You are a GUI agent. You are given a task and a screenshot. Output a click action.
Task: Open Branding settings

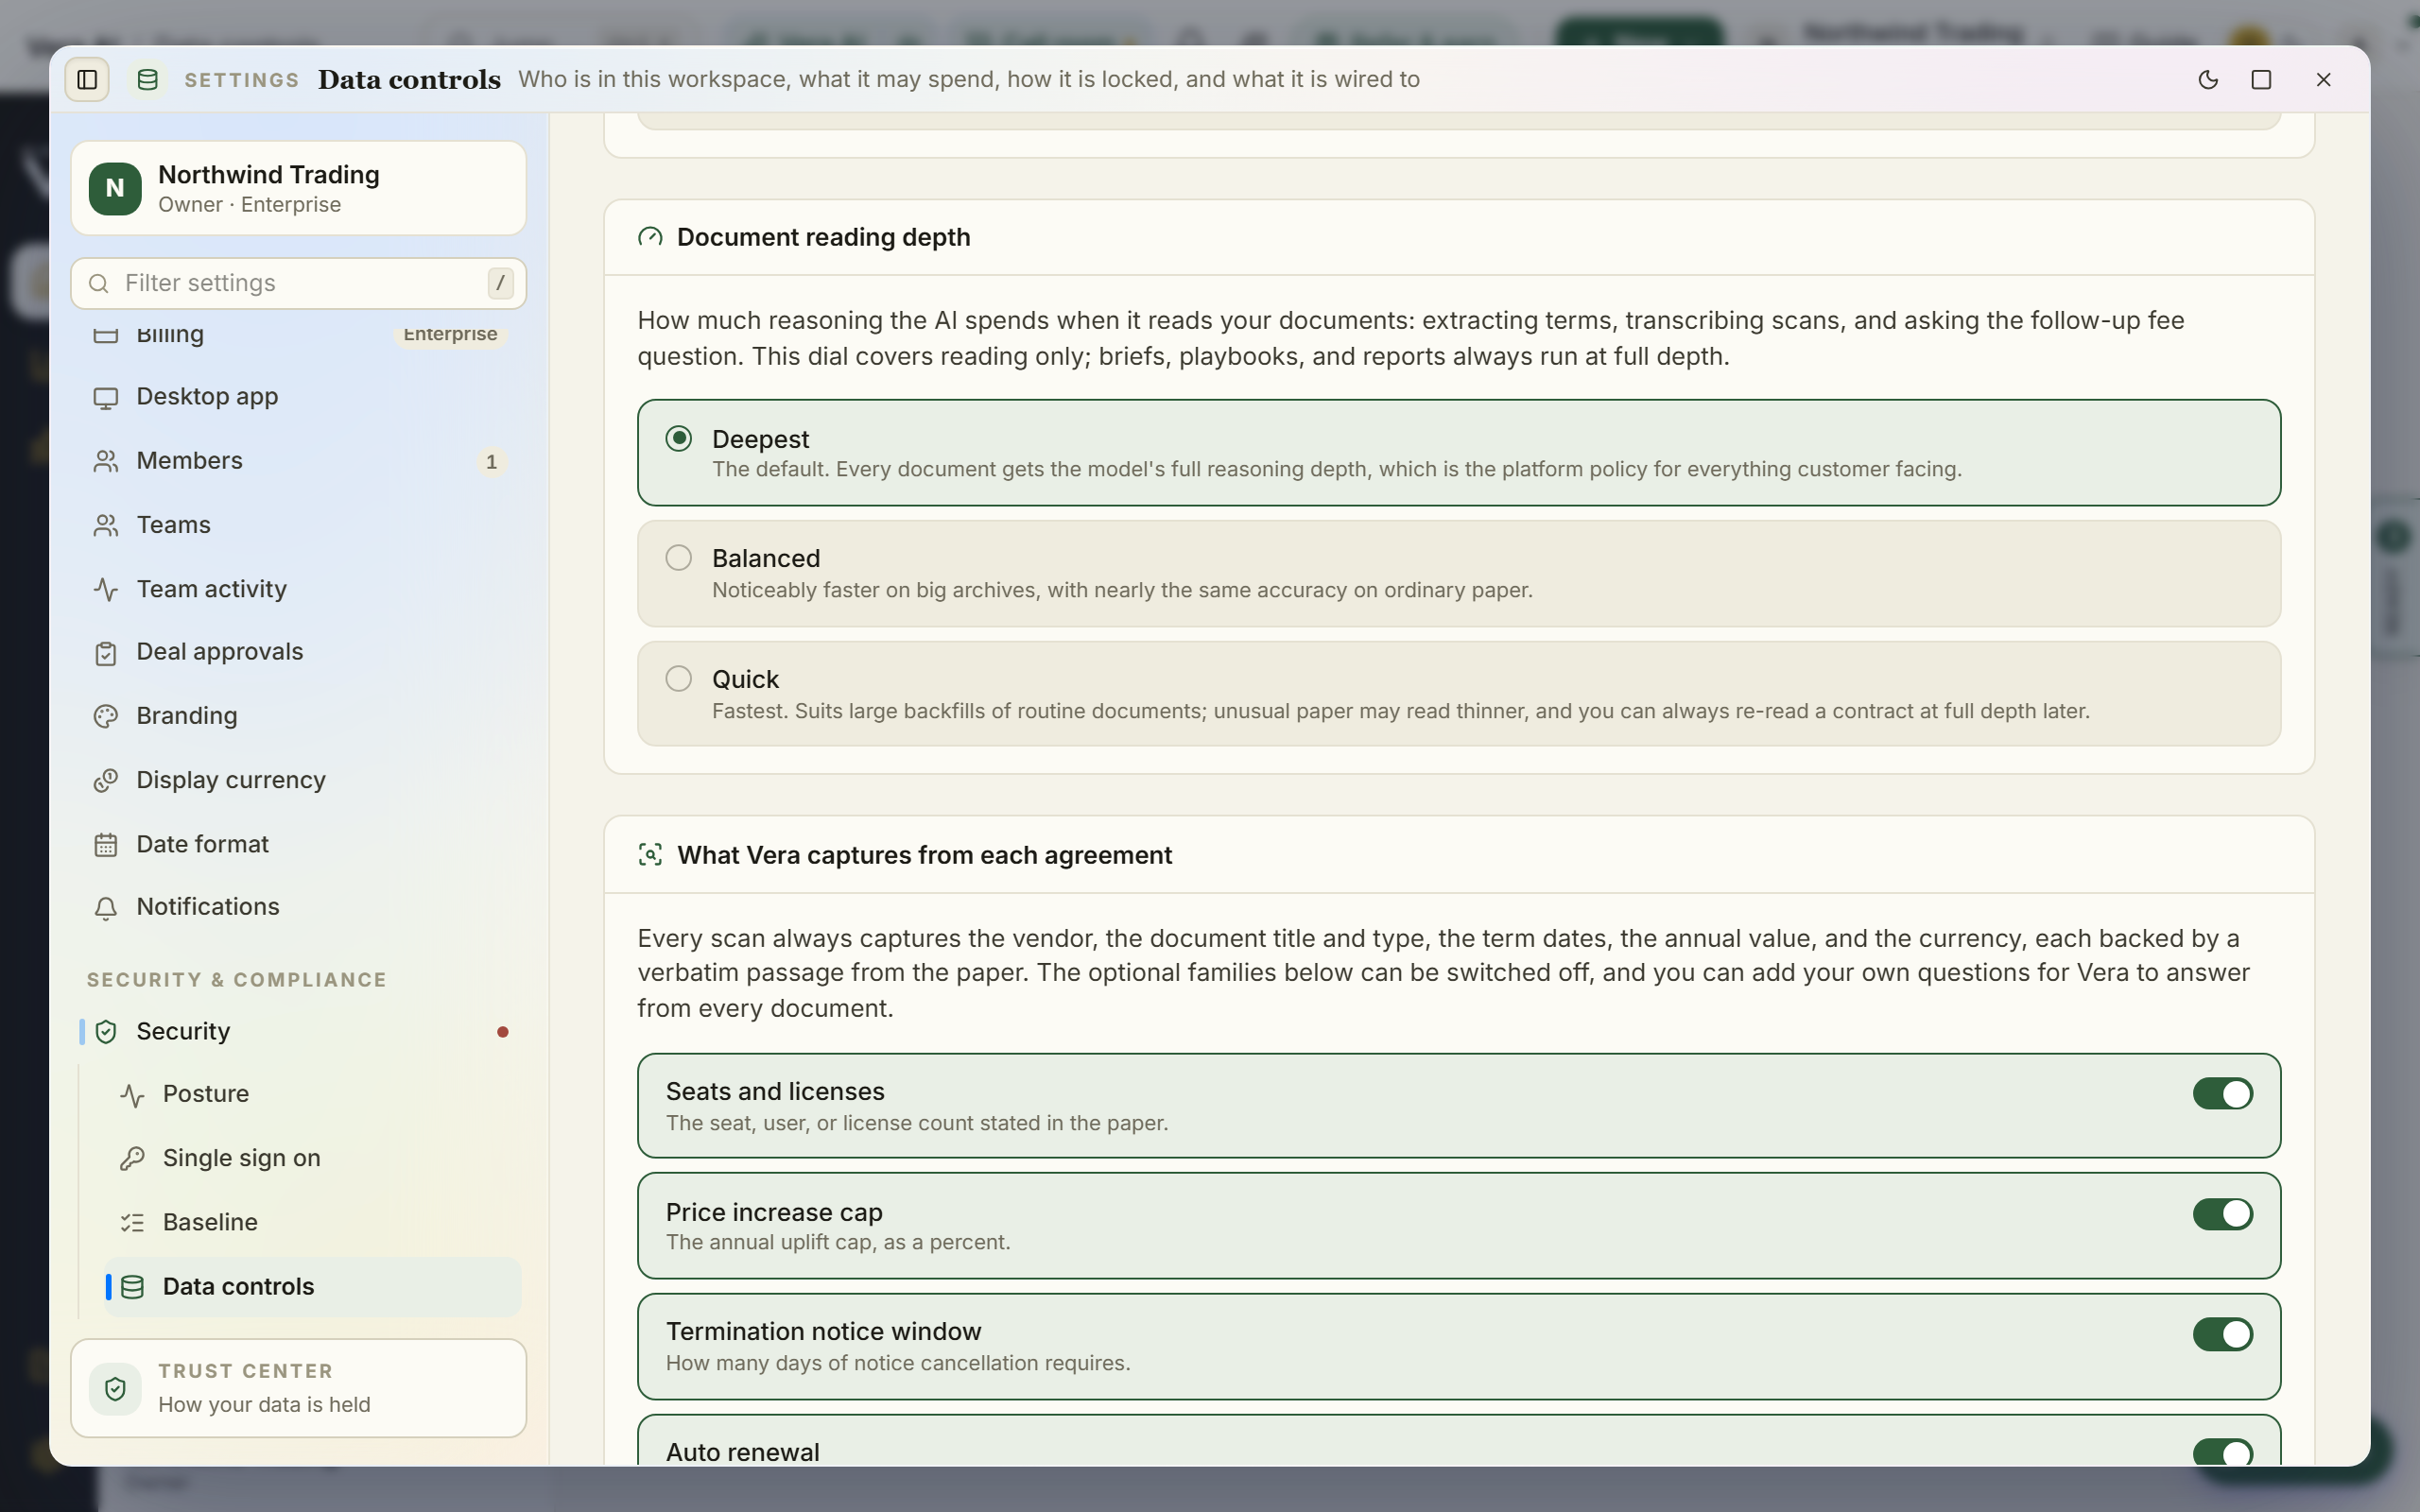click(298, 716)
